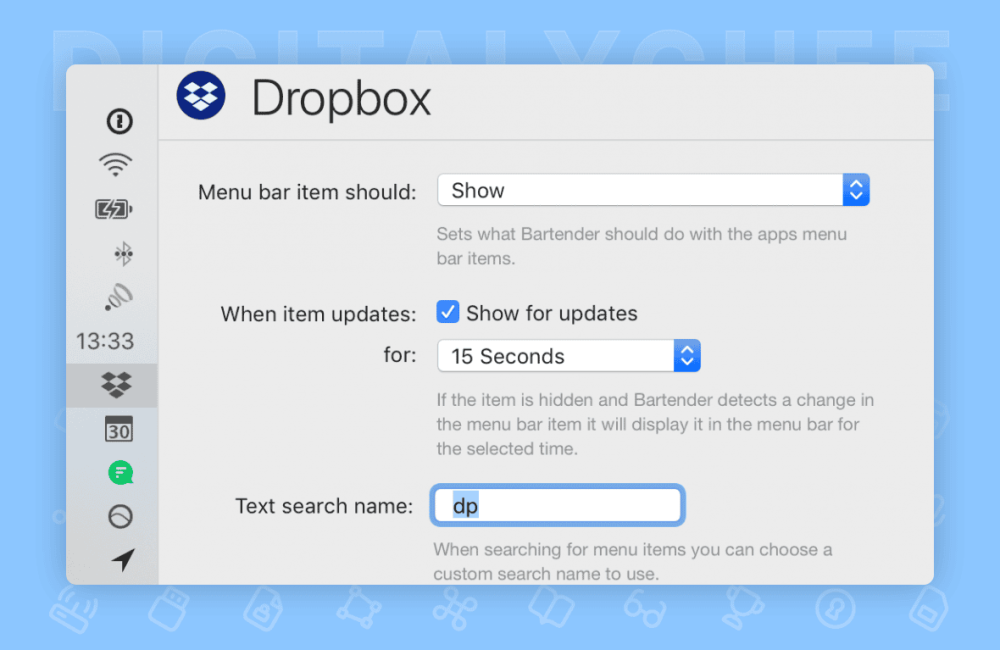Select the 1Password item in sidebar
The height and width of the screenshot is (650, 1000).
click(119, 121)
